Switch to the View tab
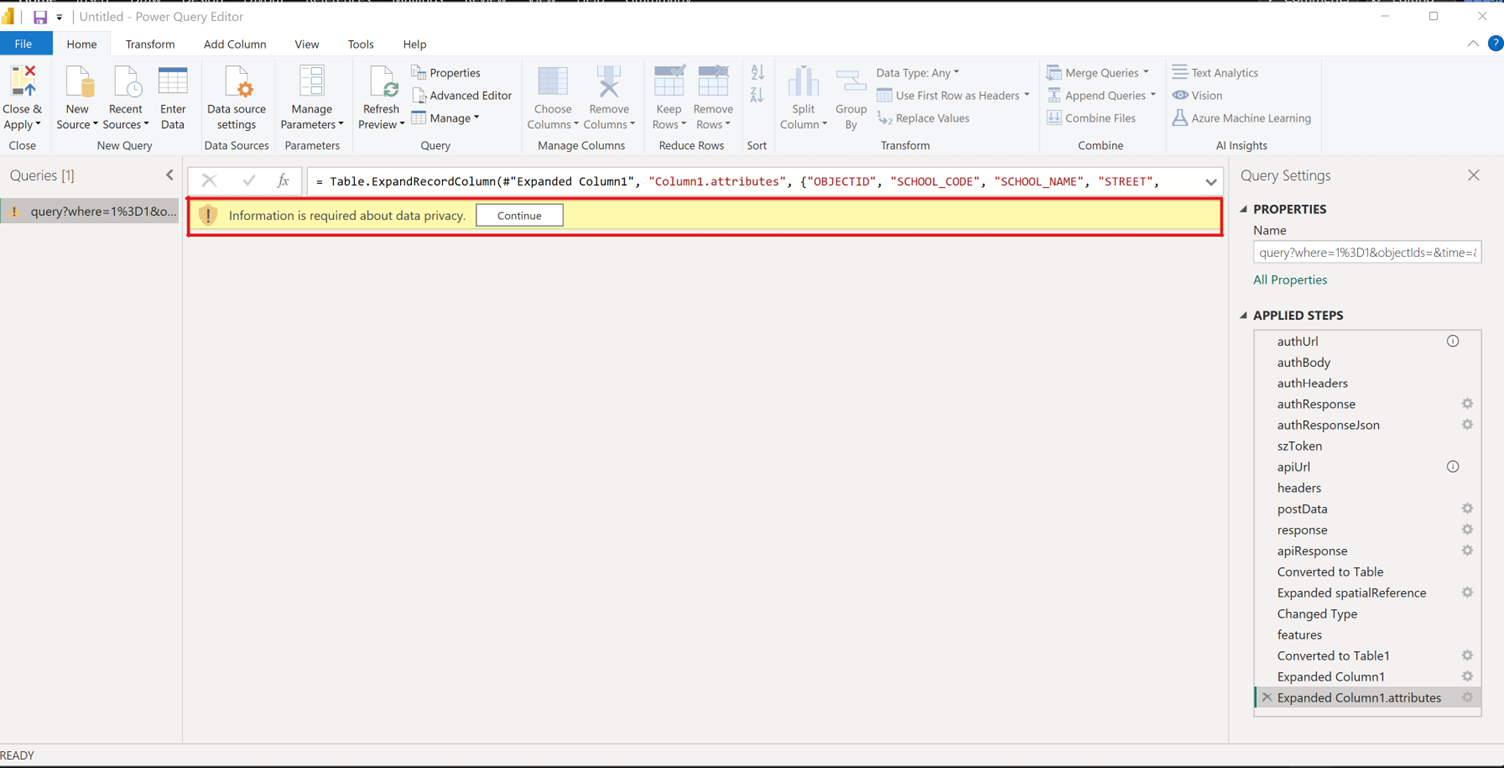This screenshot has width=1504, height=768. click(x=307, y=44)
